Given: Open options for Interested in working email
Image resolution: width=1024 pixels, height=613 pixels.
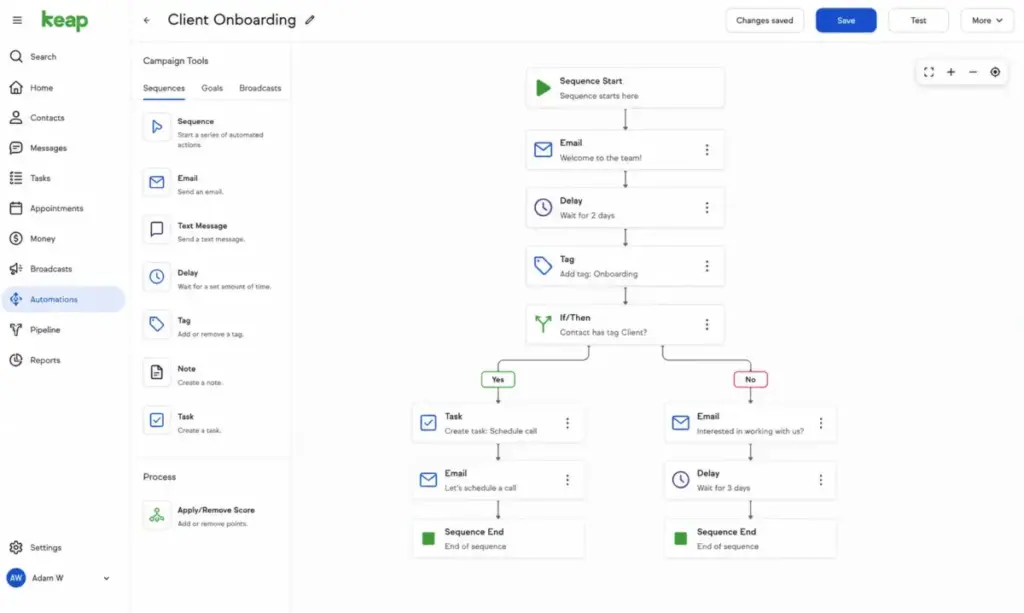Looking at the screenshot, I should [x=820, y=423].
